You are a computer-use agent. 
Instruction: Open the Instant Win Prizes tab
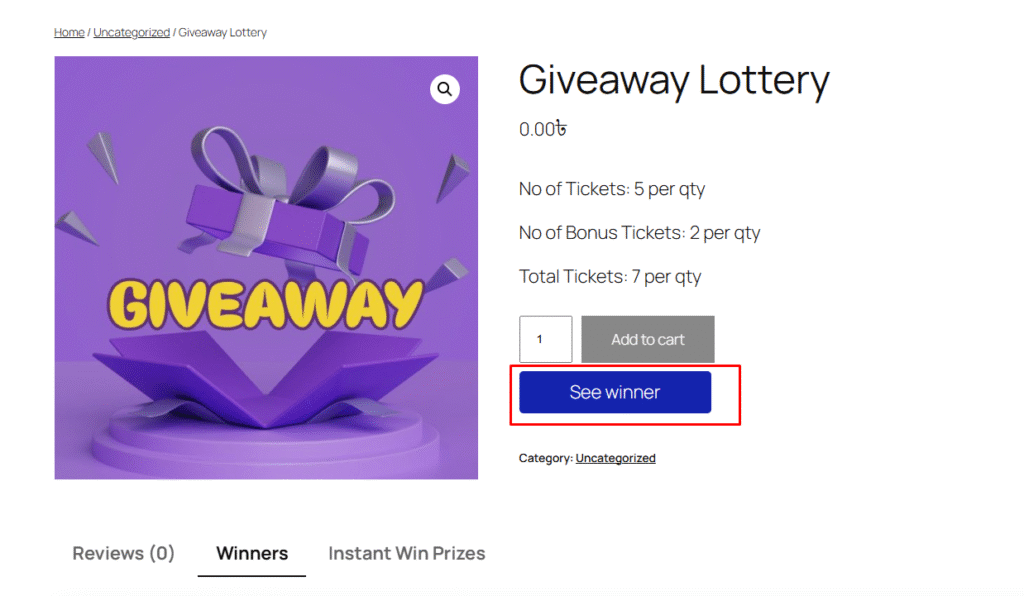coord(406,553)
